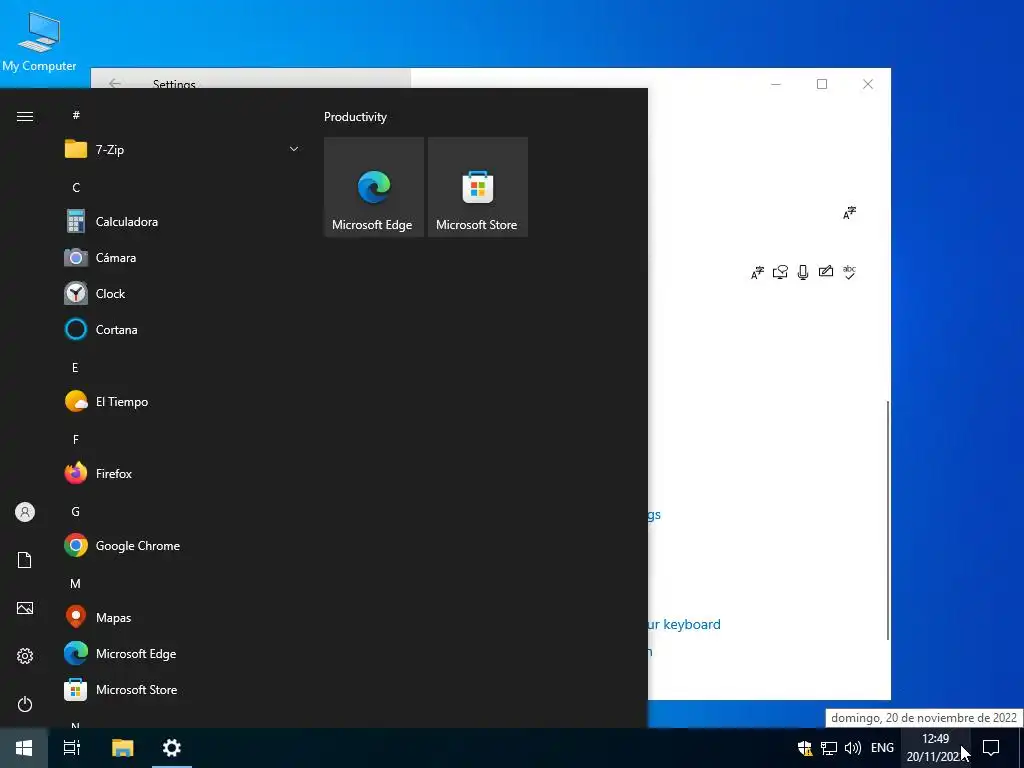Open My Computer desktop icon
The image size is (1024, 768).
pos(39,40)
